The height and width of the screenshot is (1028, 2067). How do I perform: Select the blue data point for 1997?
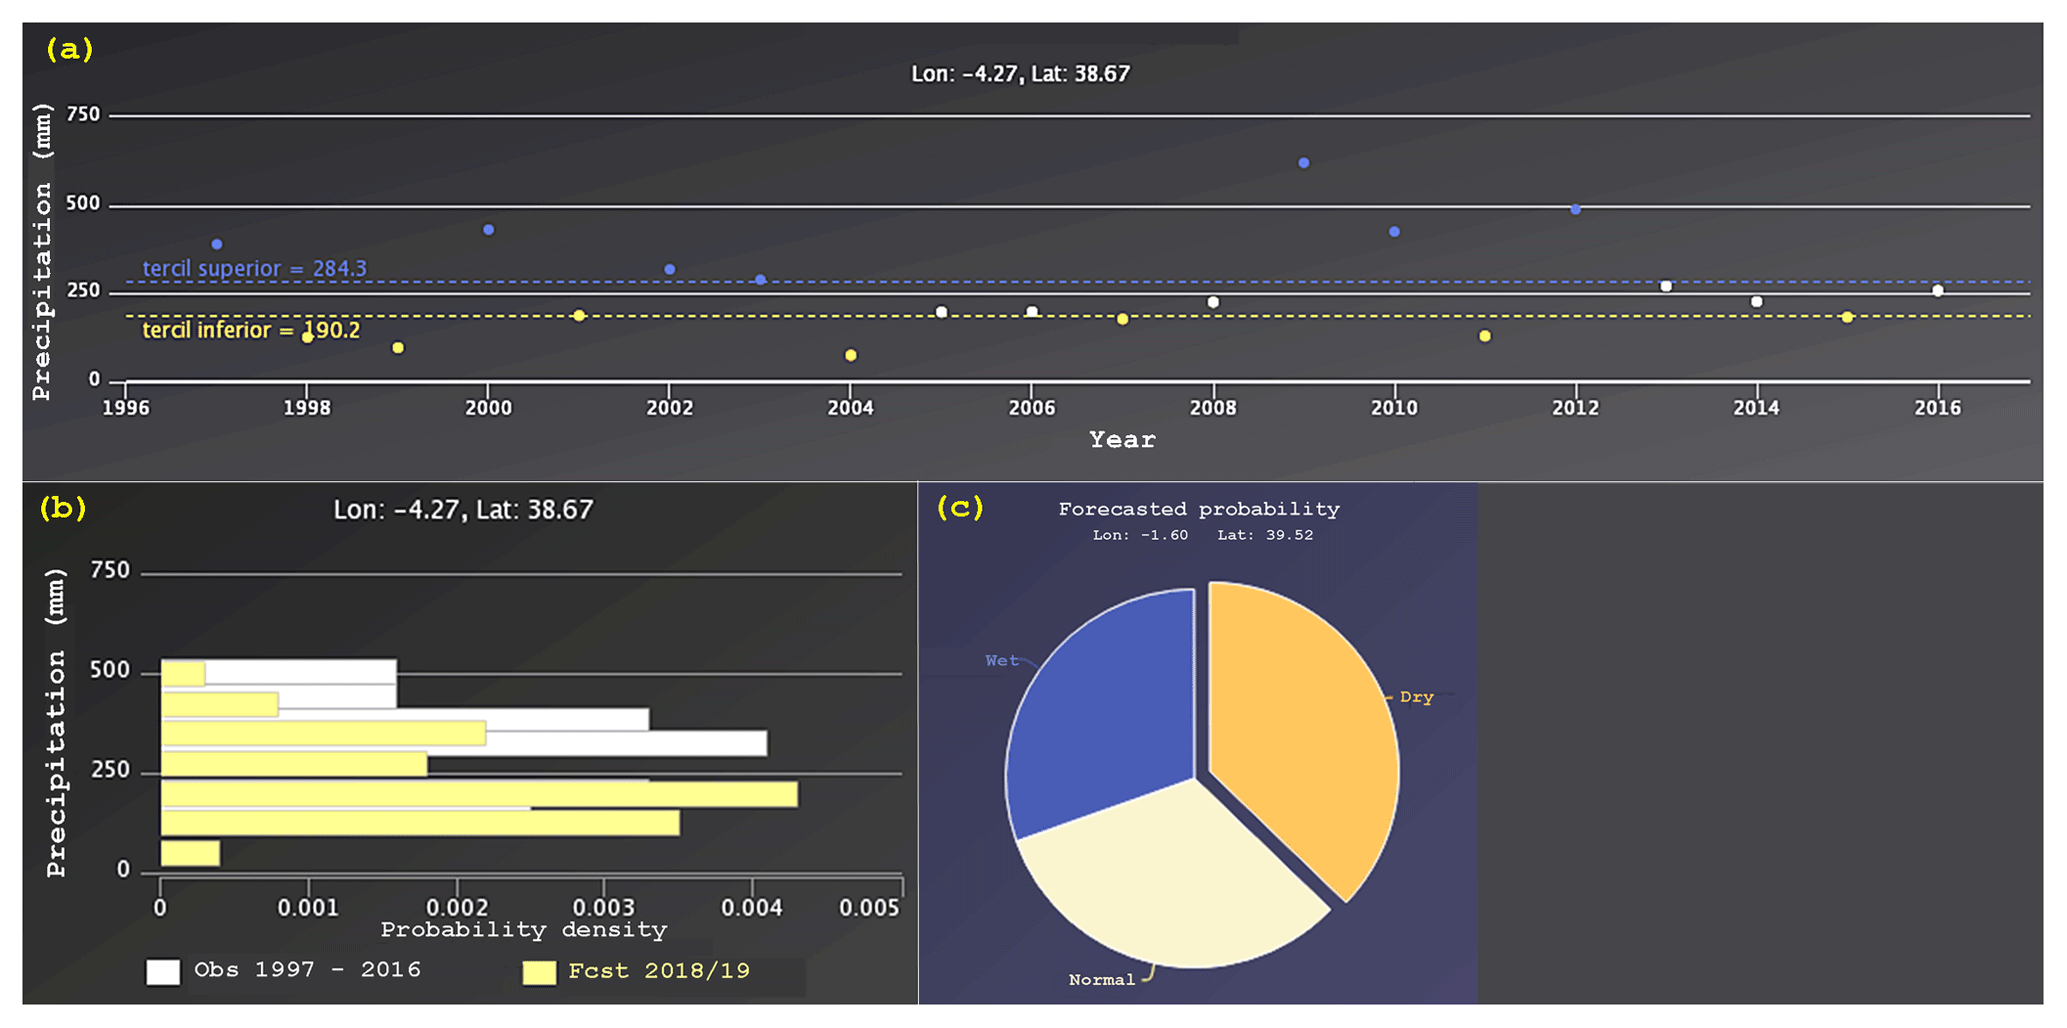point(217,244)
